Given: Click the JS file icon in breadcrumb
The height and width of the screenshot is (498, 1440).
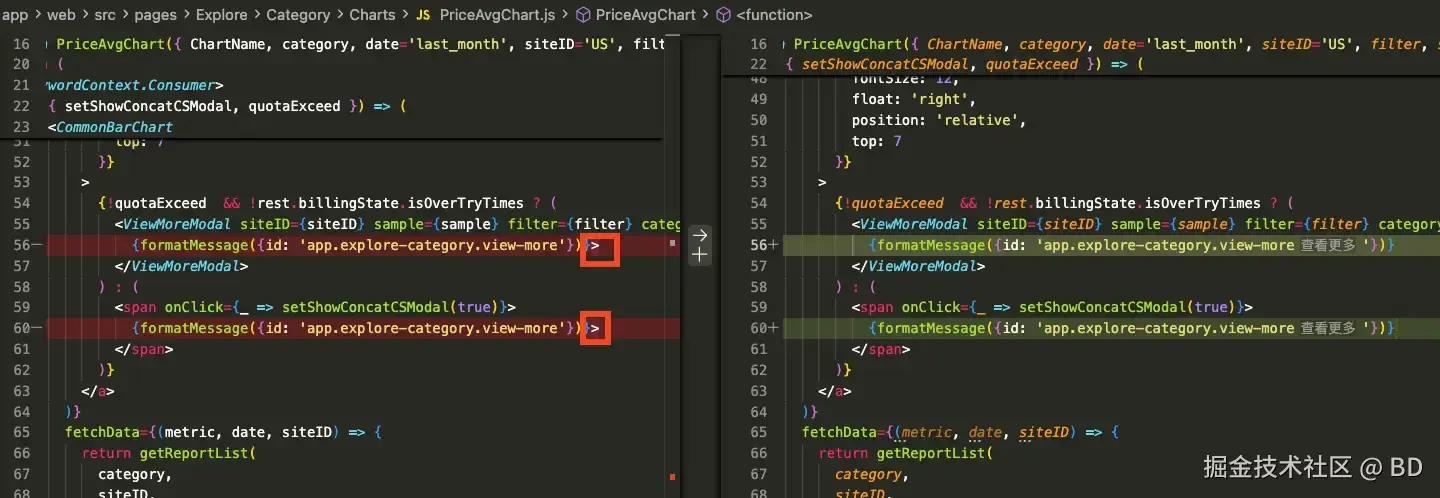Looking at the screenshot, I should click(423, 15).
